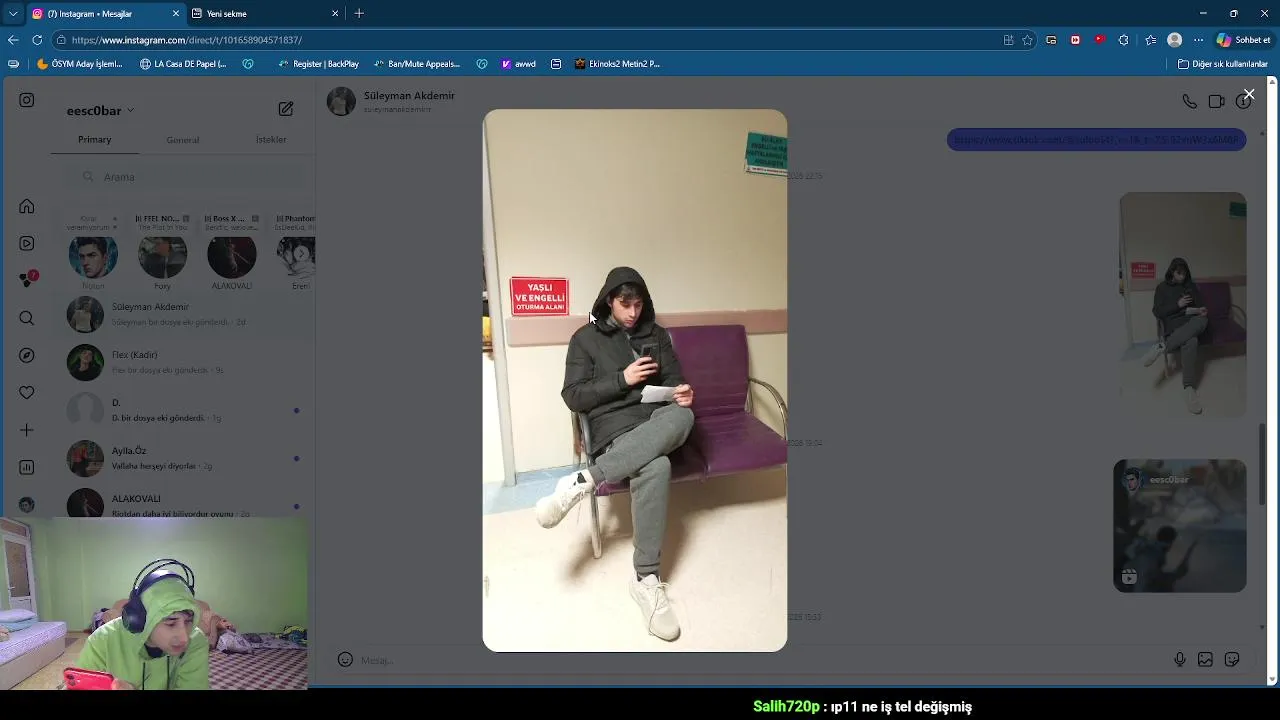
Task: Open conversation info icon
Action: pos(1242,101)
